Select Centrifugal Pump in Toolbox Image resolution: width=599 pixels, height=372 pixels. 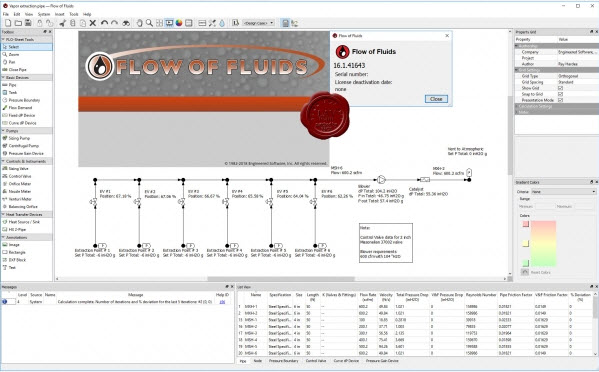[23, 146]
